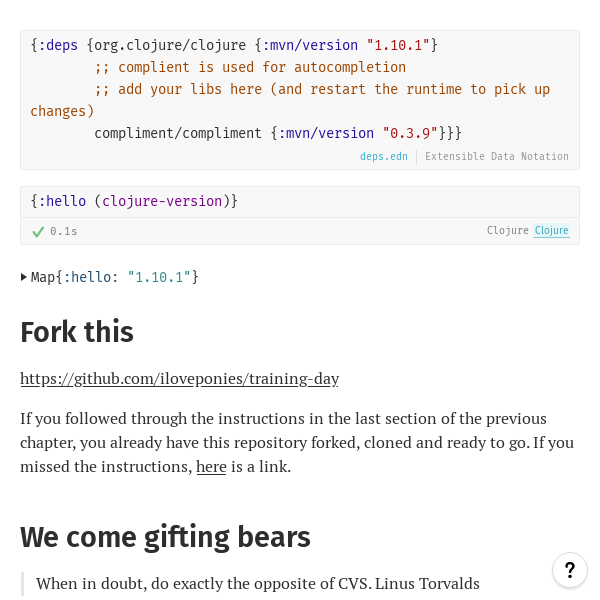The image size is (600, 600).
Task: Click the underlined Clojure runtime link
Action: point(551,231)
